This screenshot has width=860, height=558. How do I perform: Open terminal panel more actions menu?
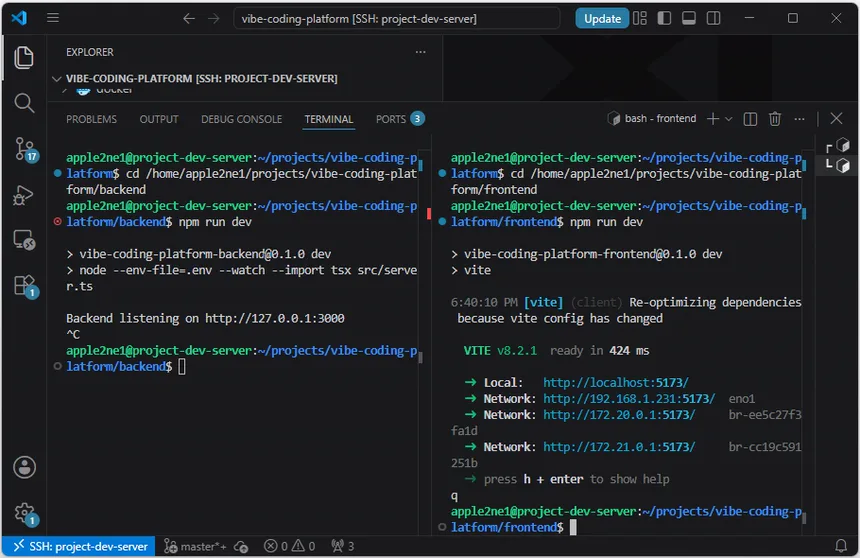(799, 119)
